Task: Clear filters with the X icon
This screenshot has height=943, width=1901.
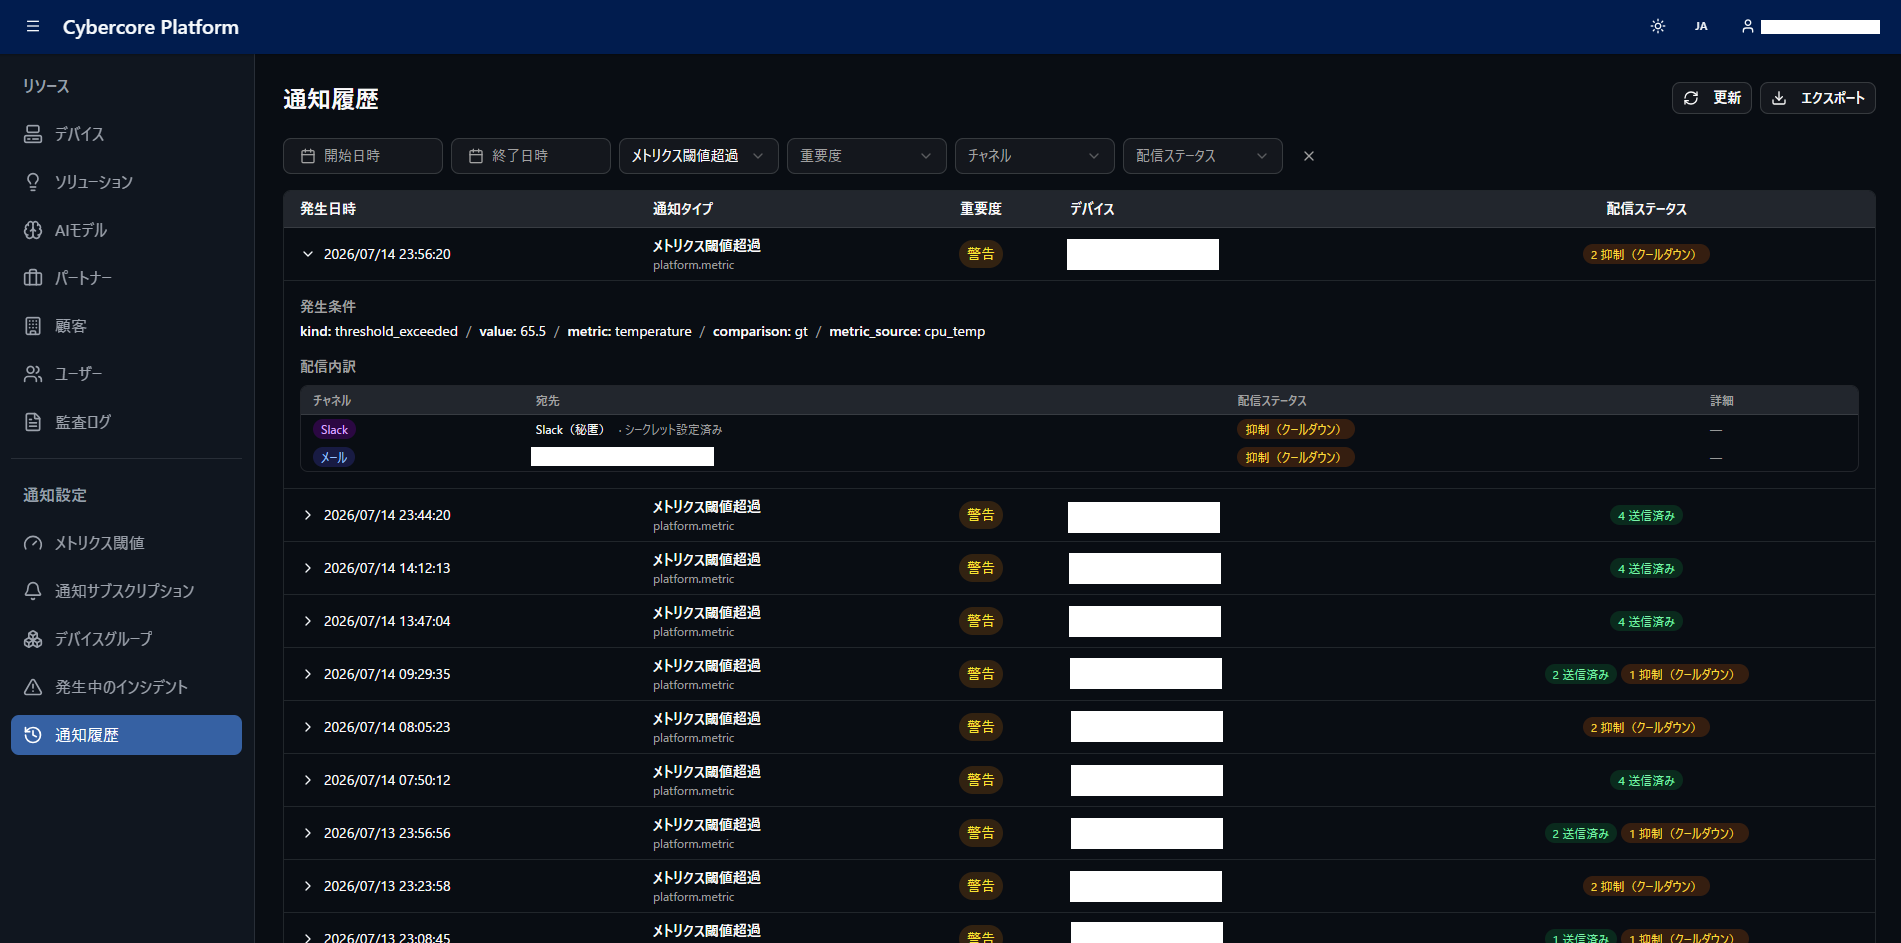Action: tap(1309, 156)
